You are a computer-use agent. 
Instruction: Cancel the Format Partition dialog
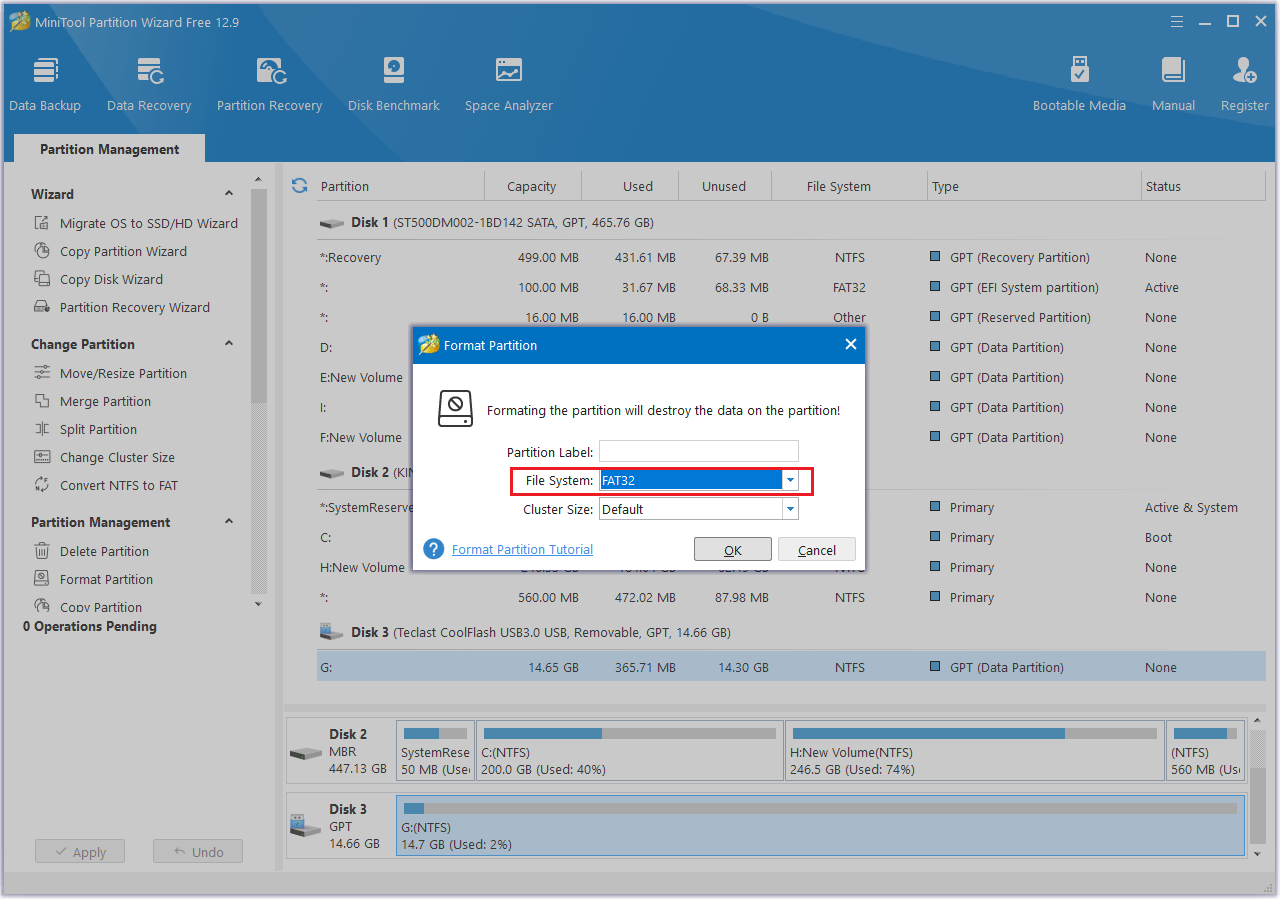[x=816, y=550]
